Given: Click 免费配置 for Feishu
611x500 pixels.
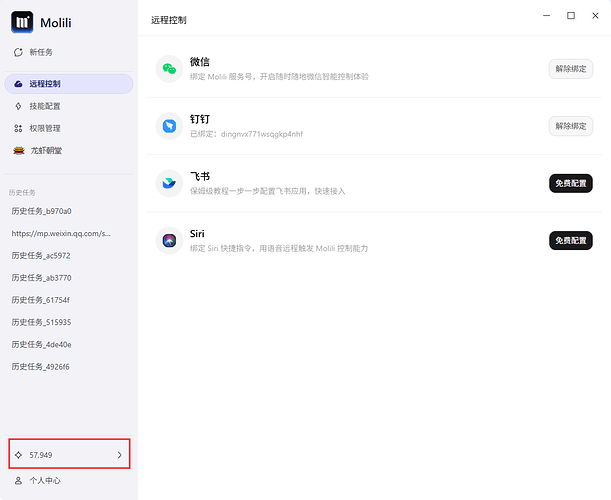Looking at the screenshot, I should 570,183.
